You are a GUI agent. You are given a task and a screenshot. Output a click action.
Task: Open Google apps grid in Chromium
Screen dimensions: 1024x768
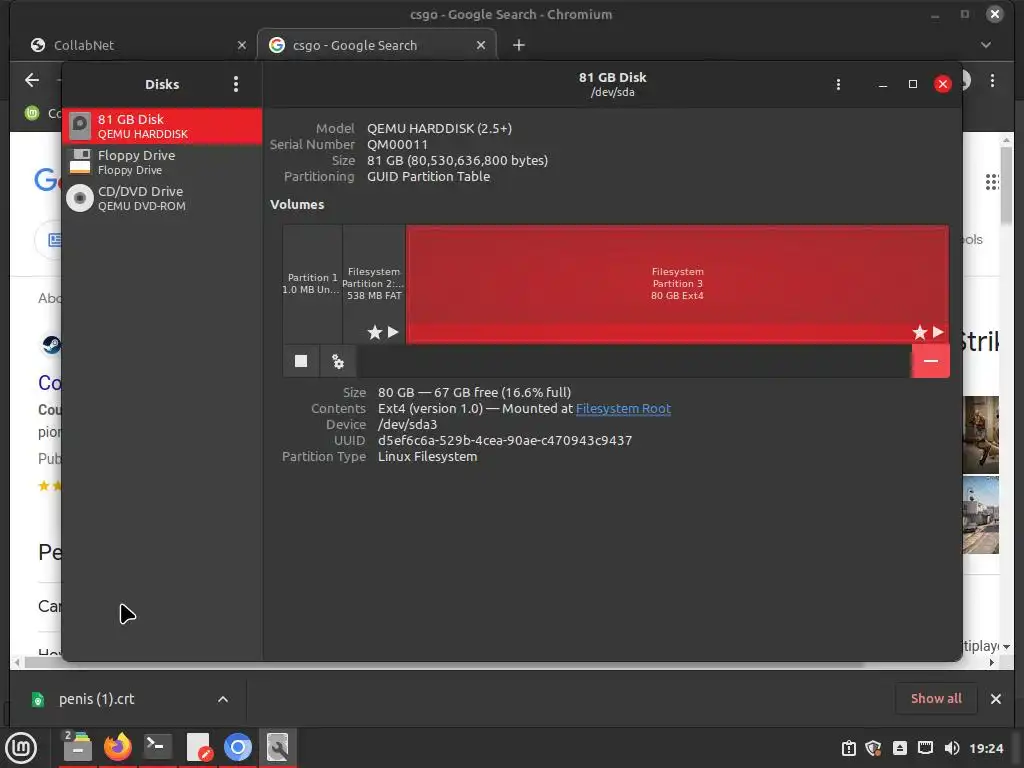pyautogui.click(x=991, y=182)
